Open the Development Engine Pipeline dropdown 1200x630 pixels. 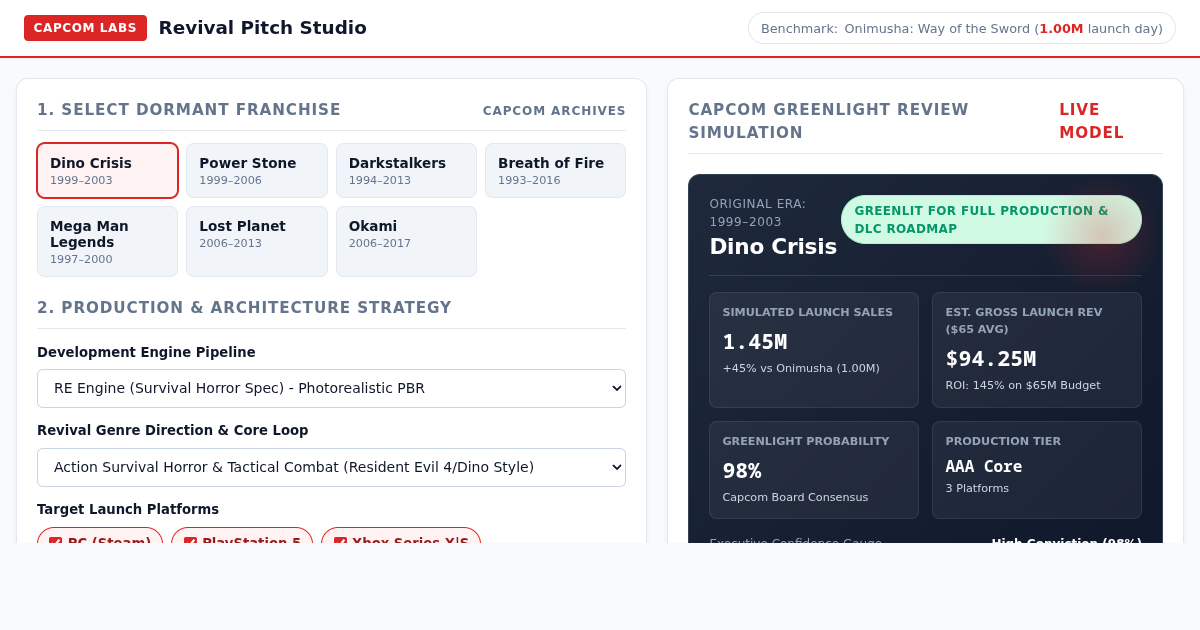[331, 388]
